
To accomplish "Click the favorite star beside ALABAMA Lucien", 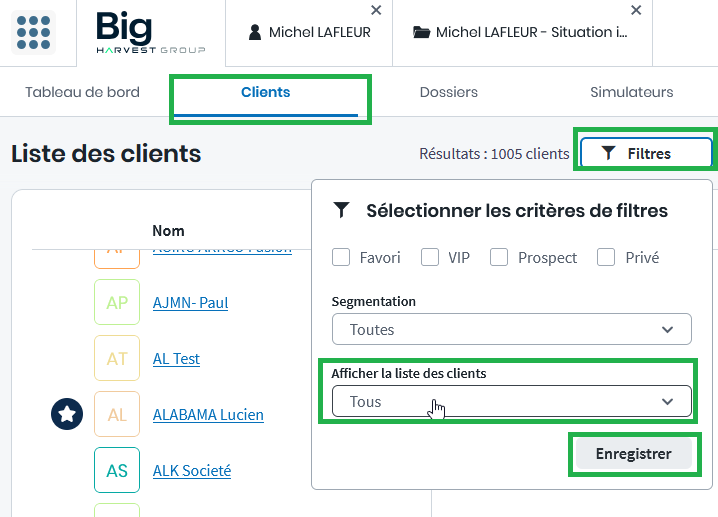I will [66, 414].
